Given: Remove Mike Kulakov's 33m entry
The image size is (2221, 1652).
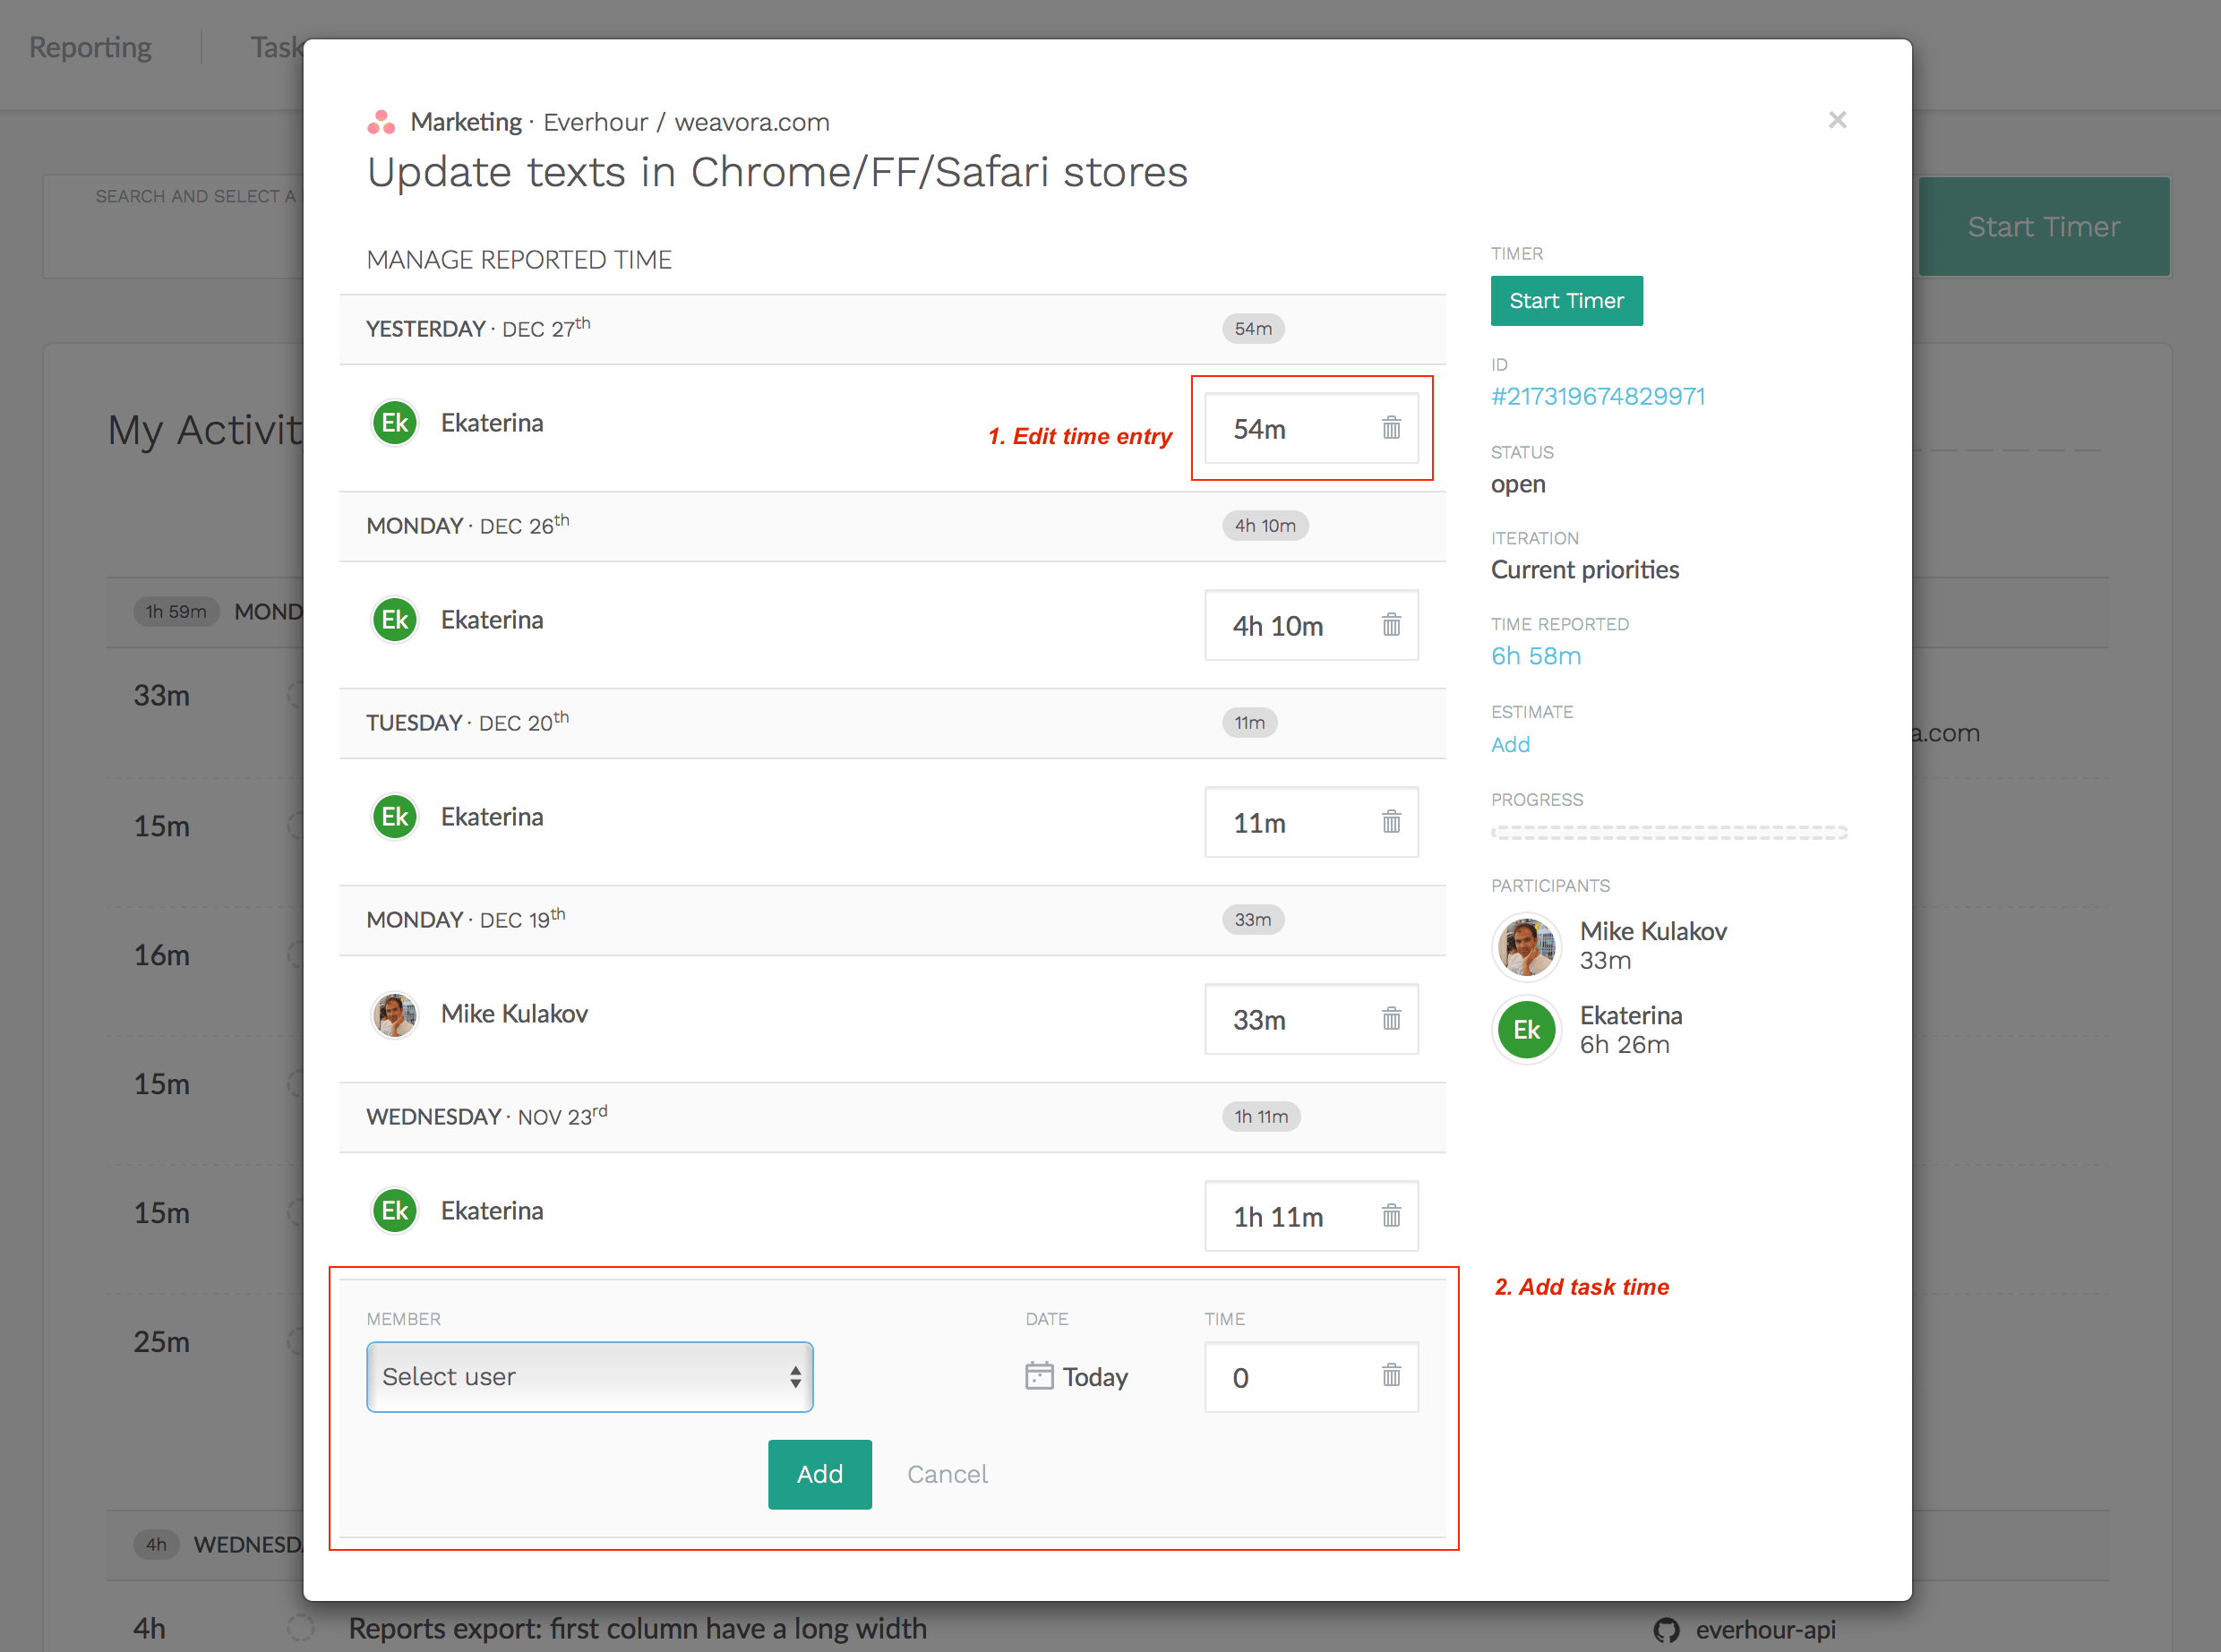Looking at the screenshot, I should 1391,1019.
